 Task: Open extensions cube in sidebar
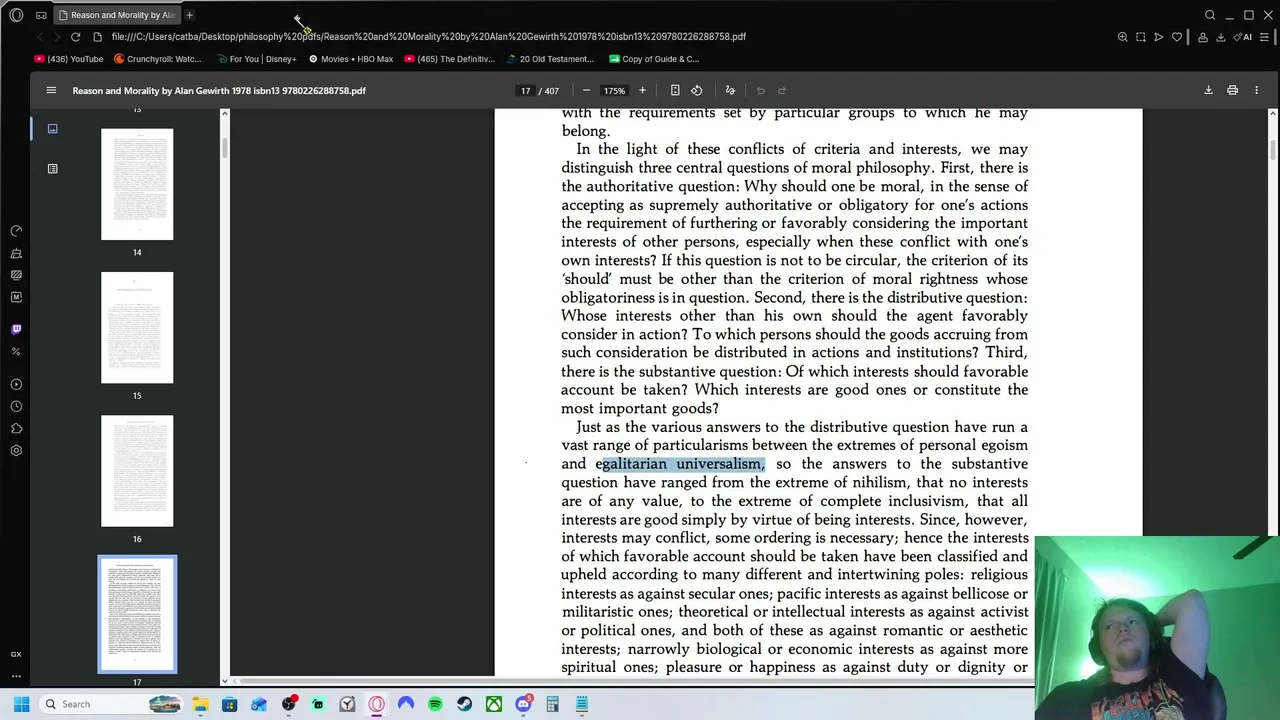coord(16,428)
